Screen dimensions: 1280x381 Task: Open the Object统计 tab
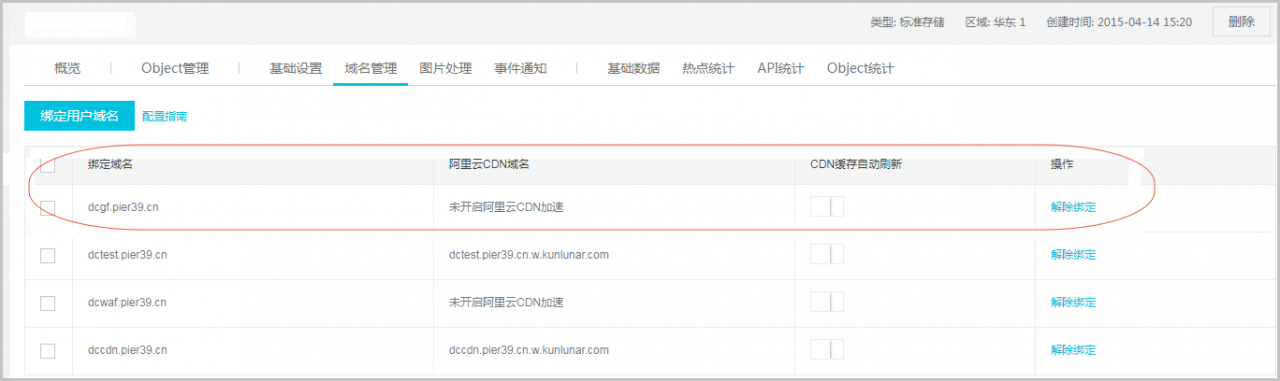[860, 69]
